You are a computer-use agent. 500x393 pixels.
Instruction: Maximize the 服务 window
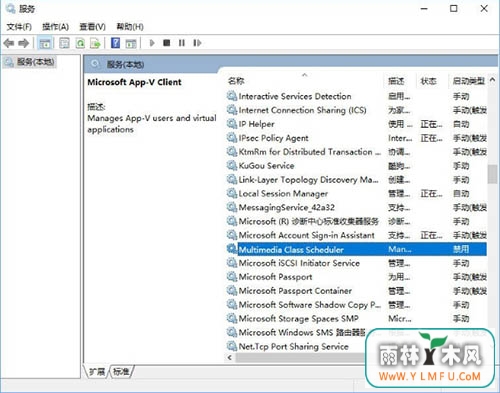[x=454, y=9]
